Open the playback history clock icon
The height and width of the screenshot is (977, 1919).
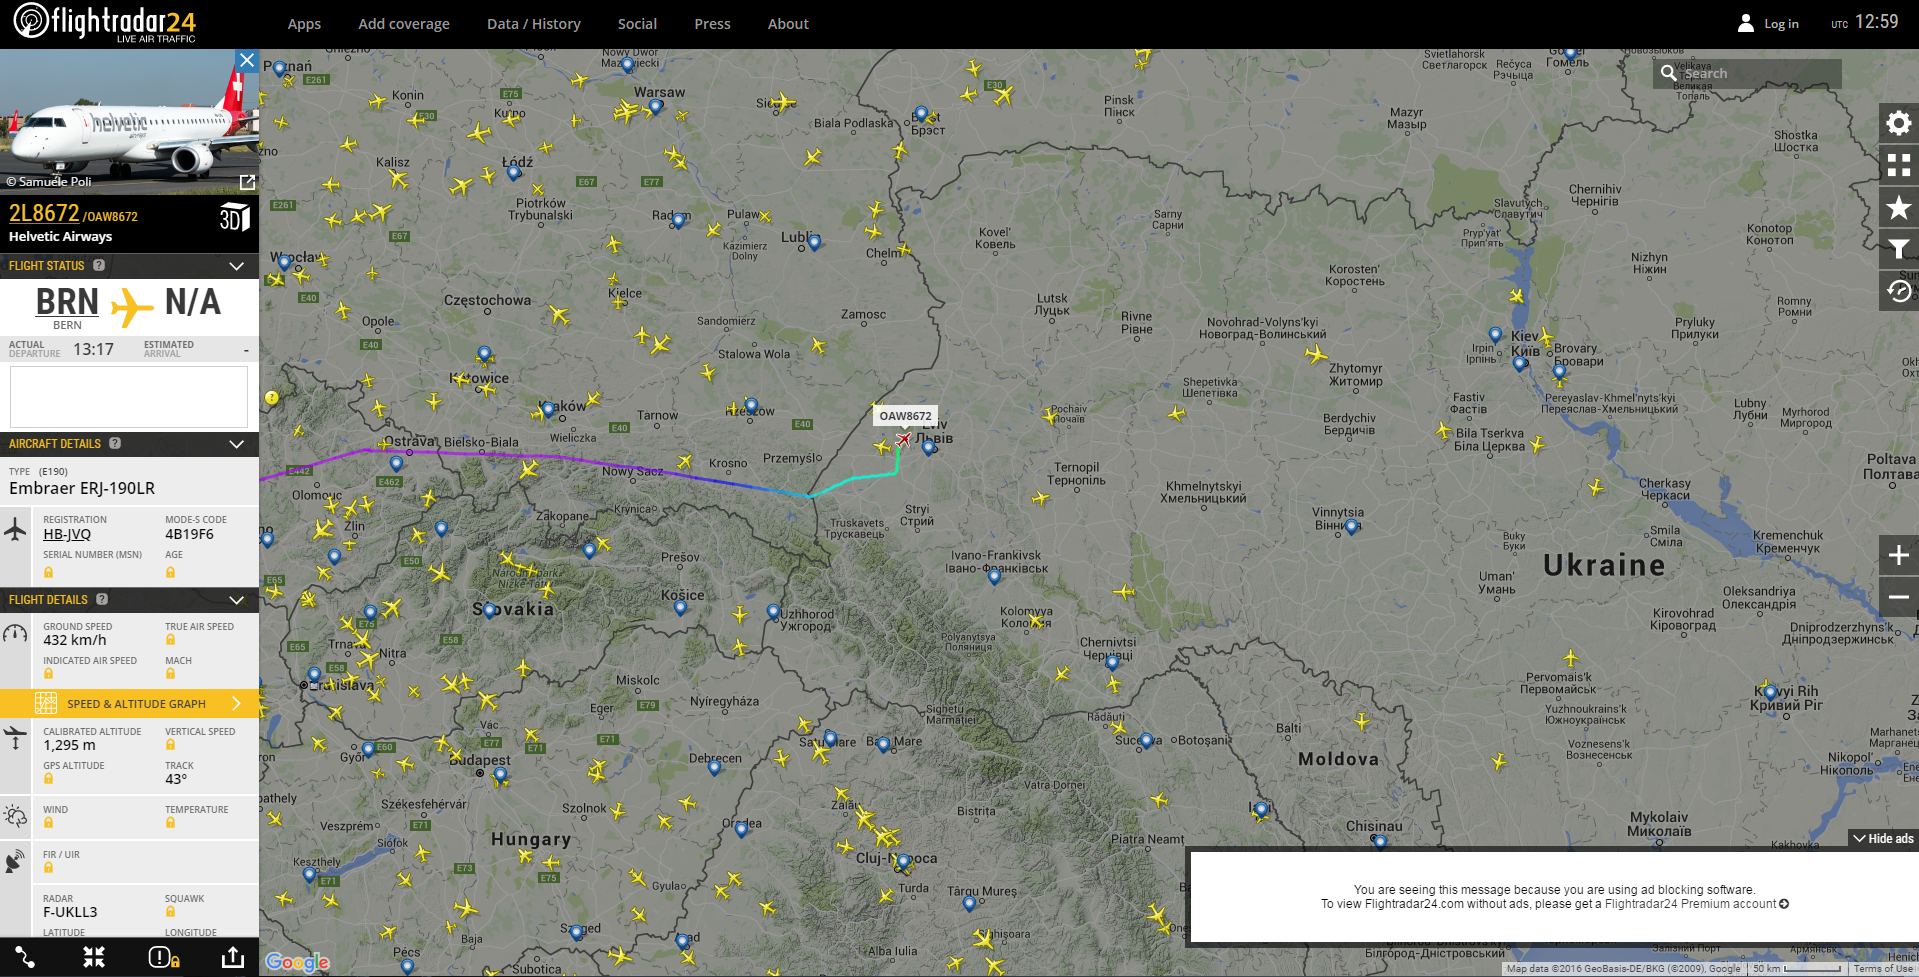[1898, 291]
